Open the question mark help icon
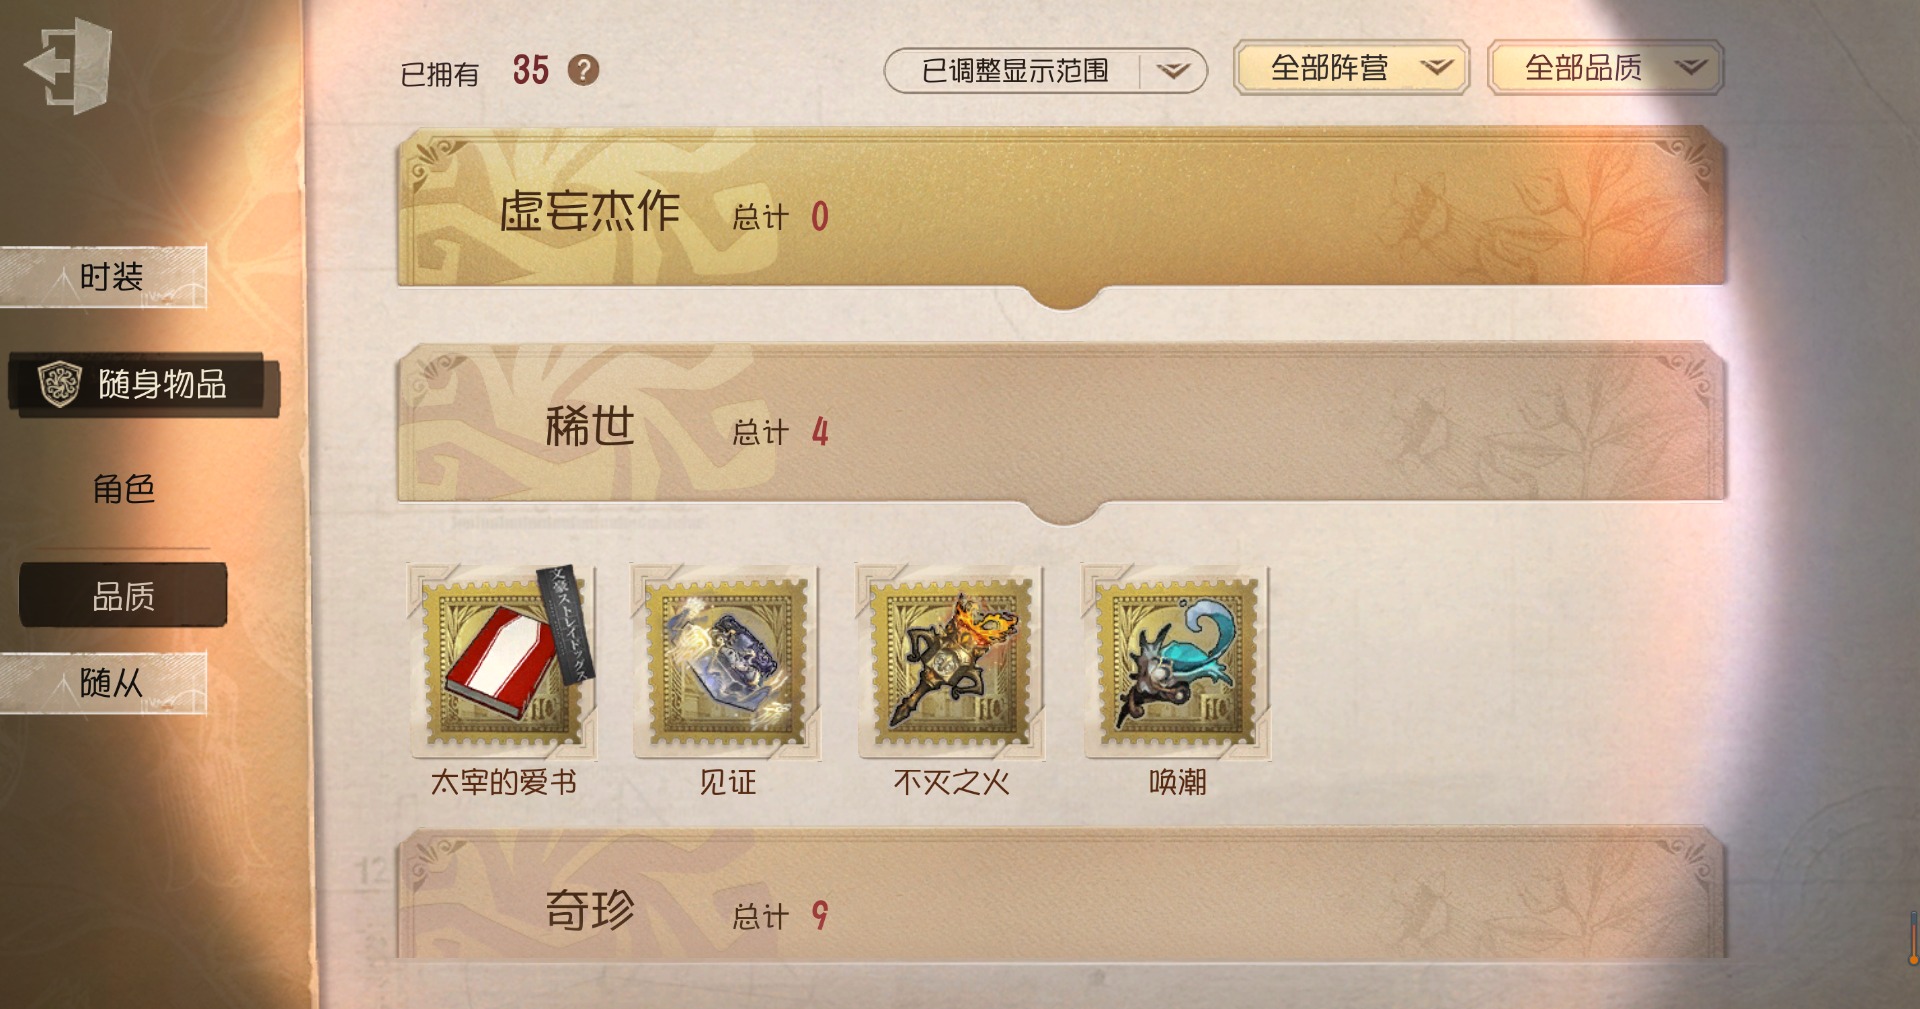 coord(583,70)
